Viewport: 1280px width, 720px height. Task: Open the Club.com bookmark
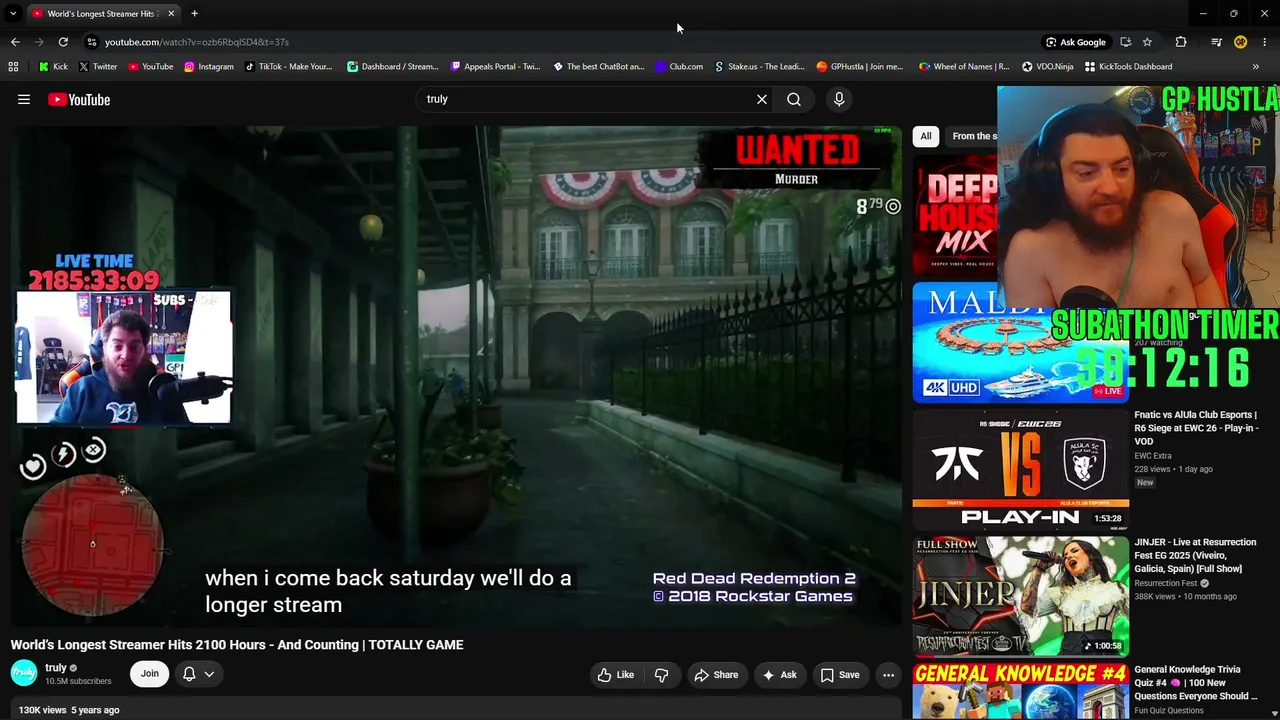tap(679, 67)
